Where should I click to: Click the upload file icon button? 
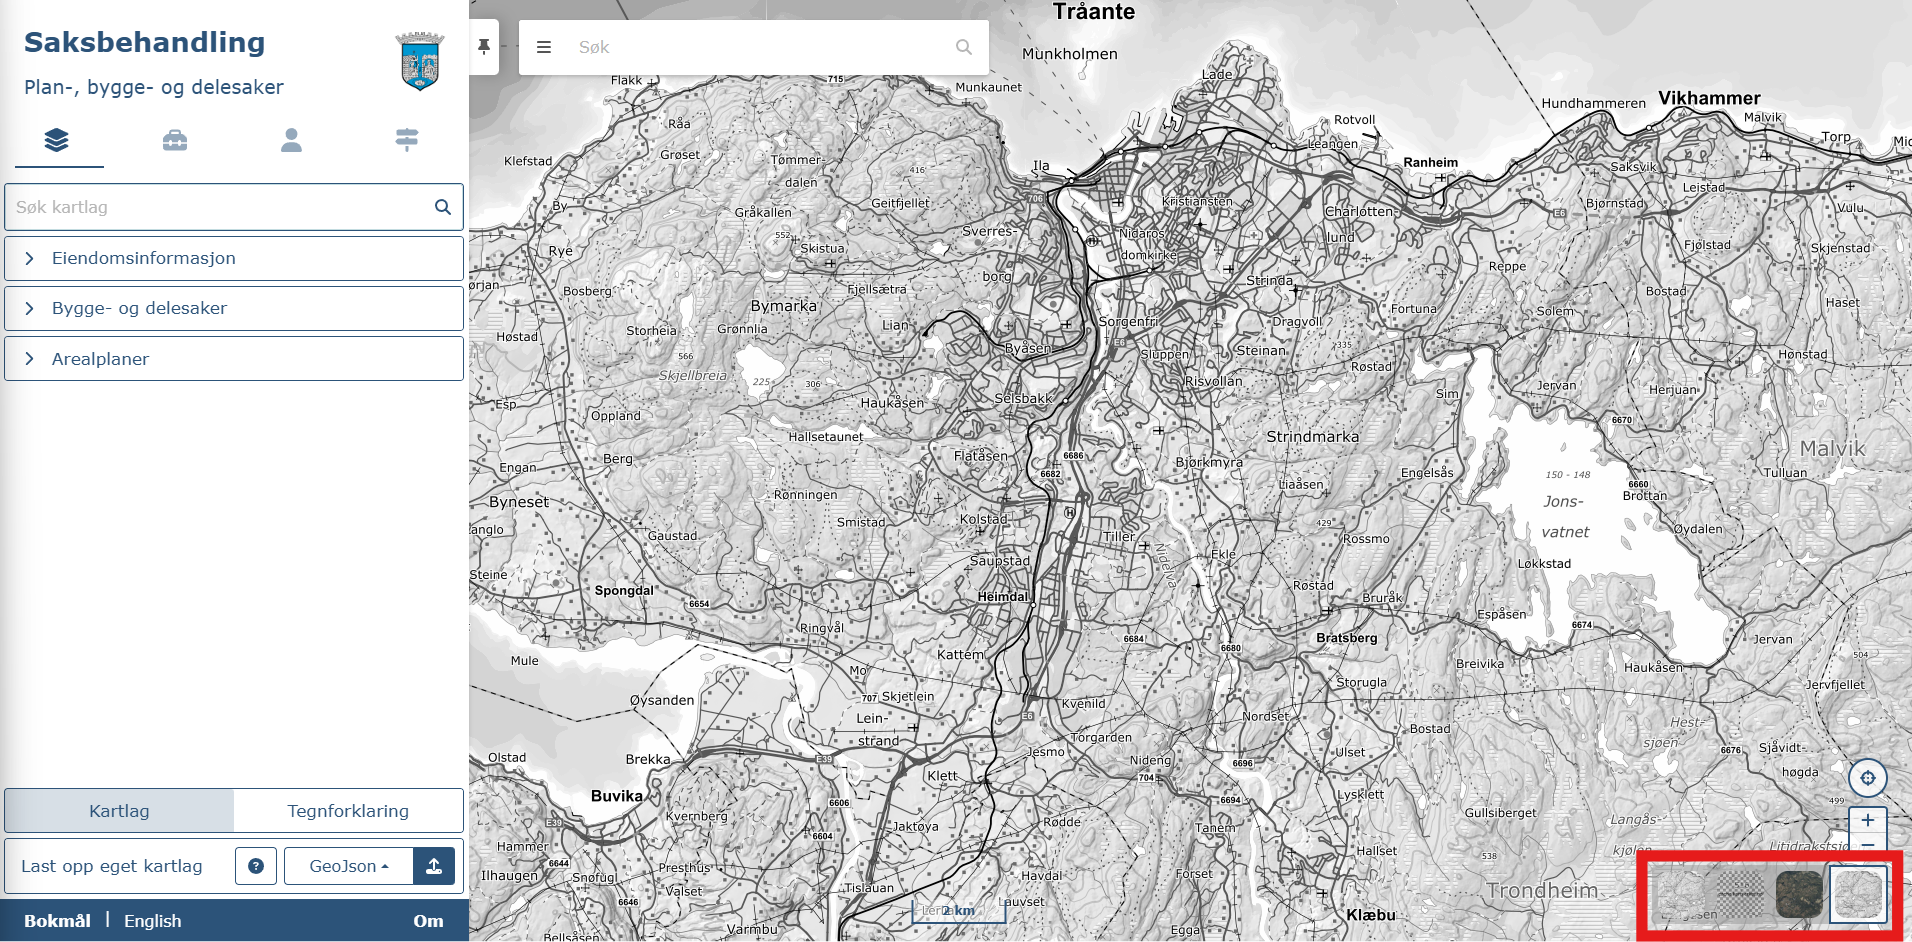434,866
